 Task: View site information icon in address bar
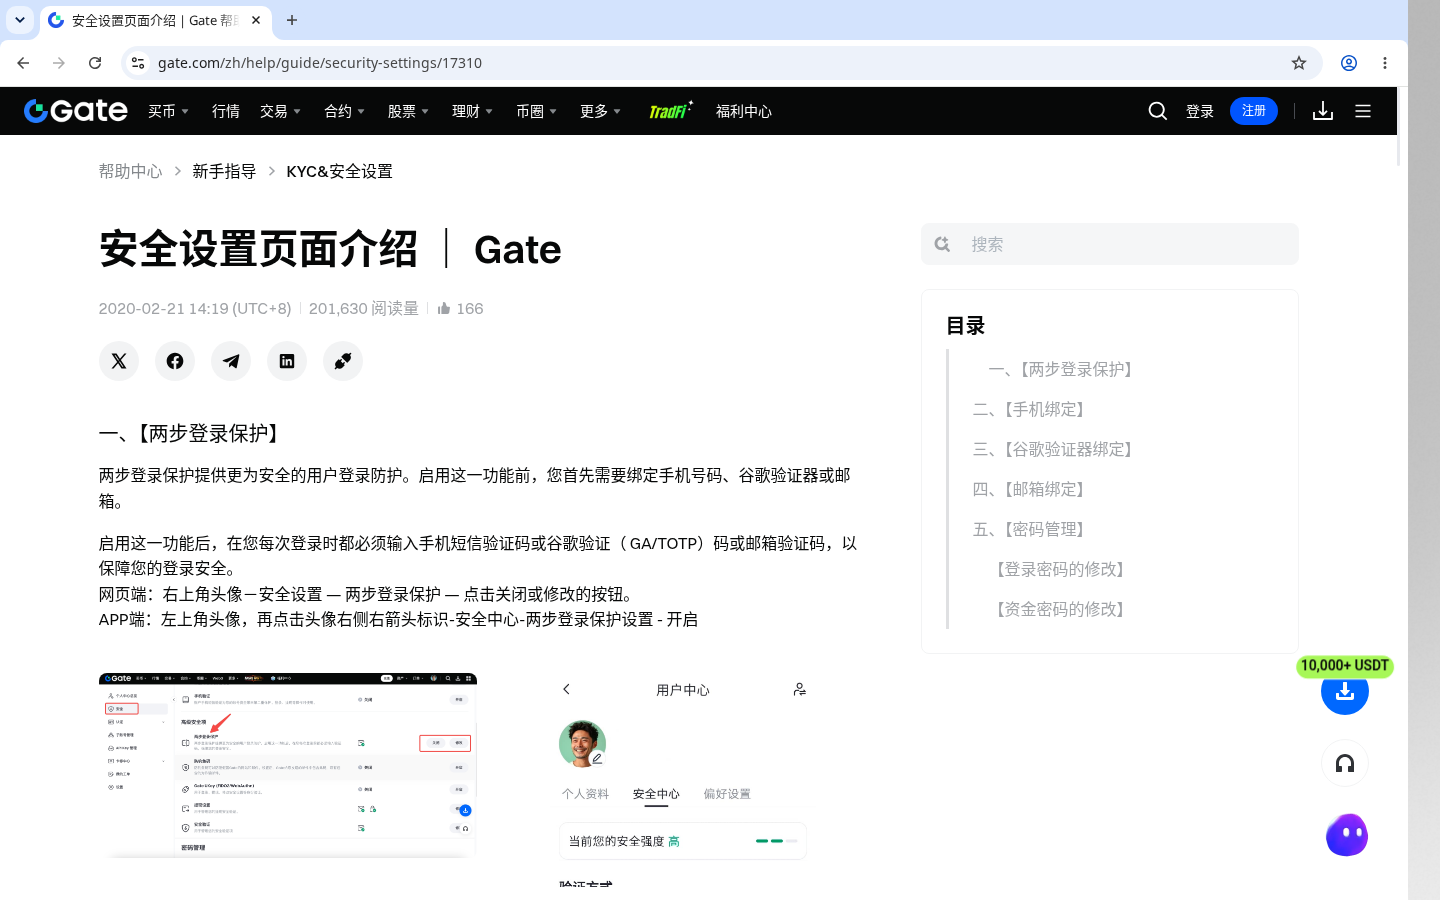(x=138, y=63)
